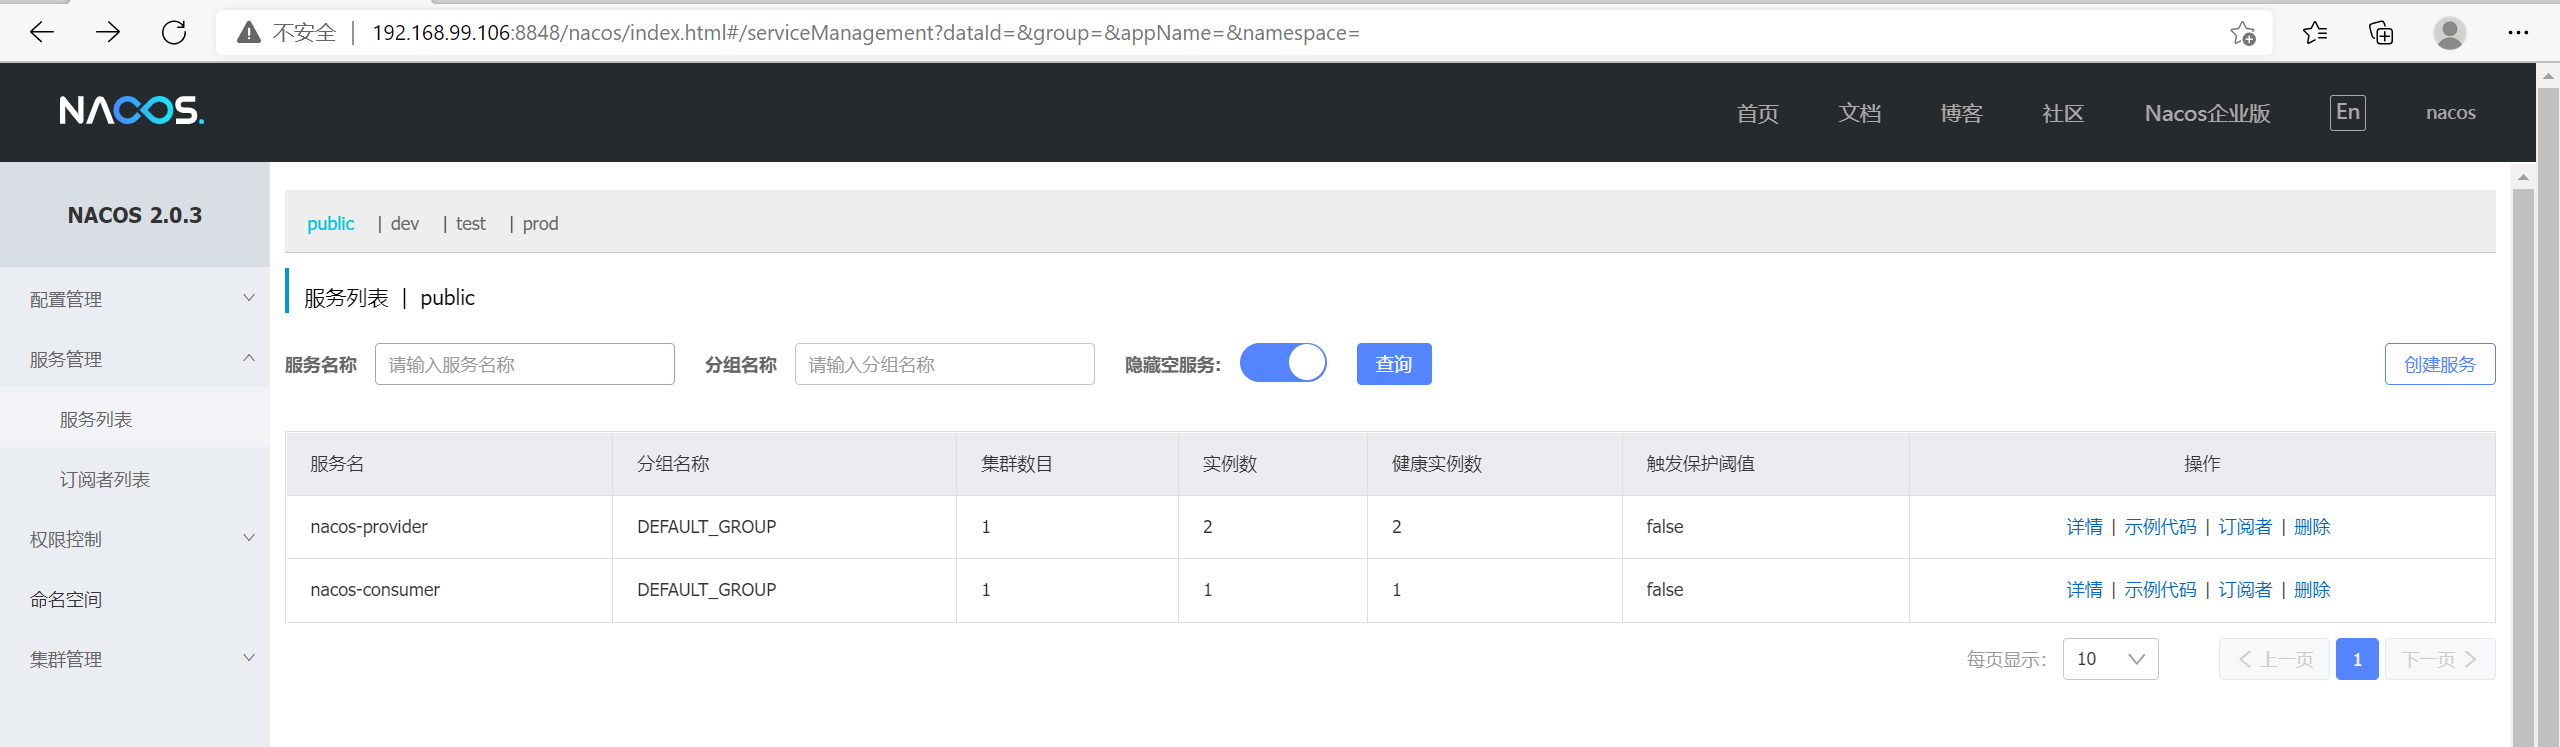The height and width of the screenshot is (747, 2560).
Task: Click 删除 for nacos-provider
Action: 2312,527
